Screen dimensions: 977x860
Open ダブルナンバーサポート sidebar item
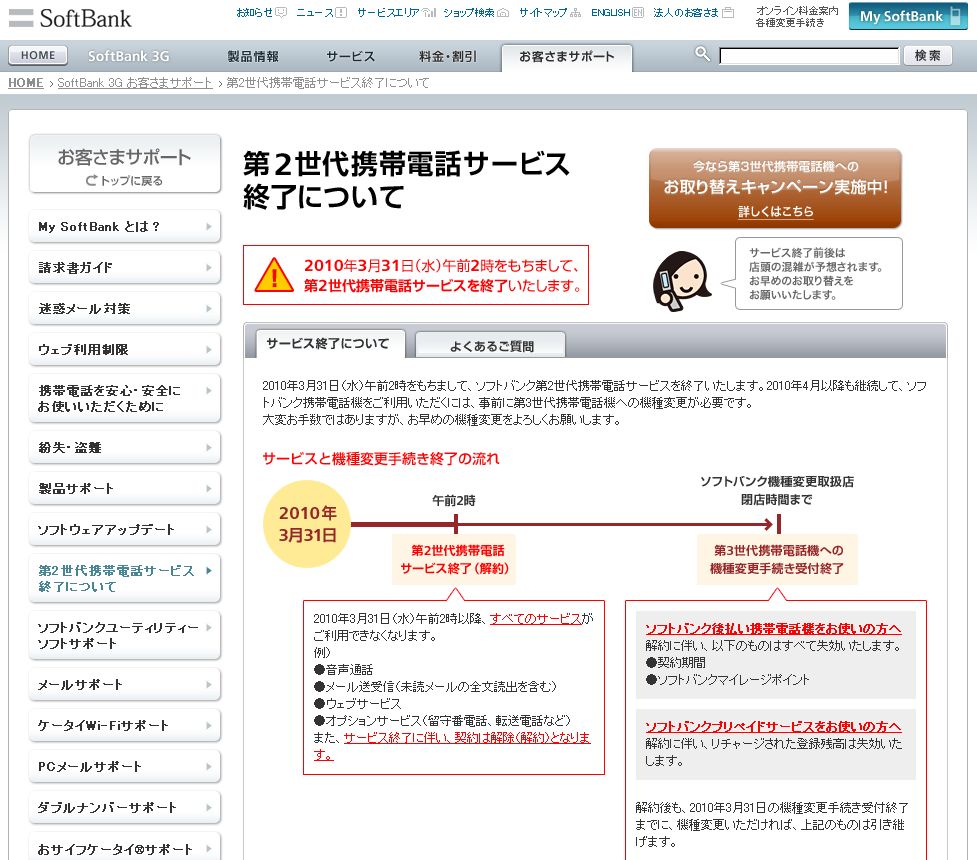[x=125, y=808]
